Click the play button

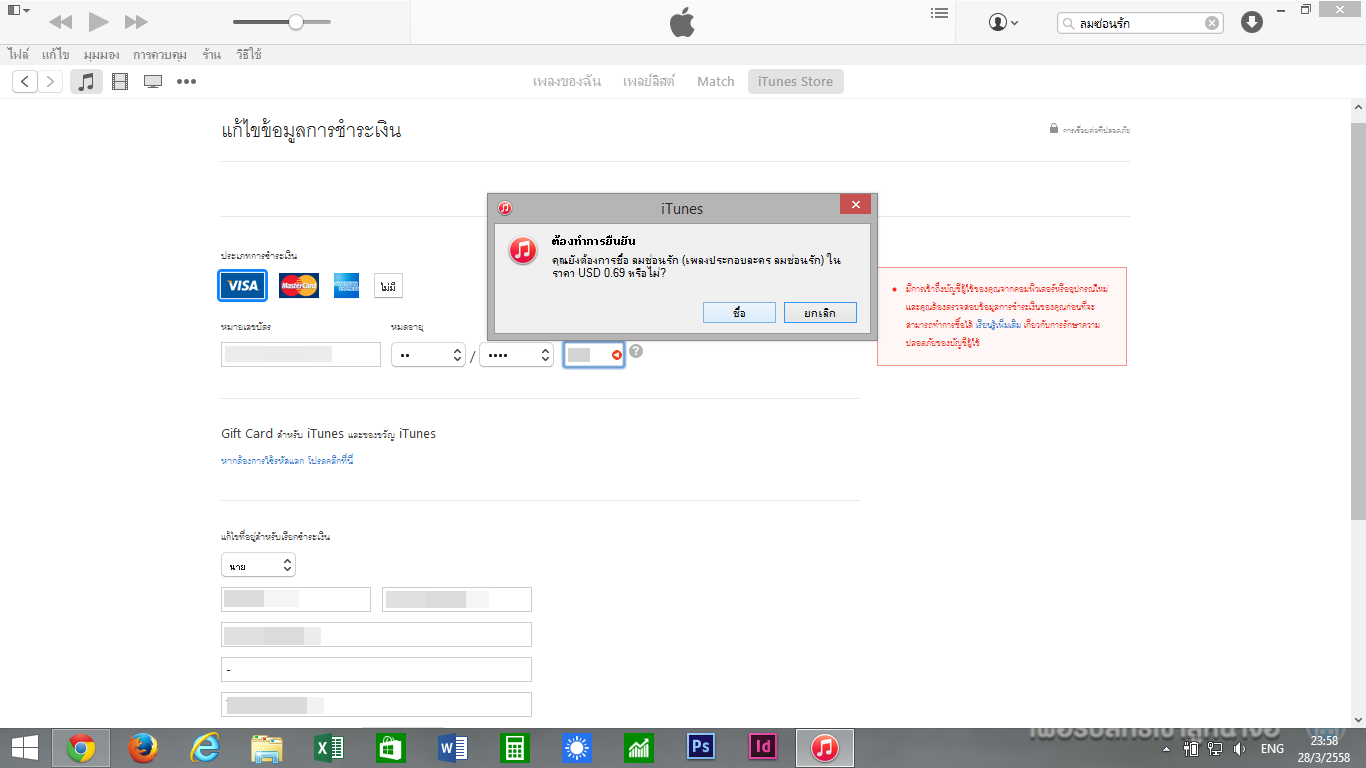coord(98,22)
